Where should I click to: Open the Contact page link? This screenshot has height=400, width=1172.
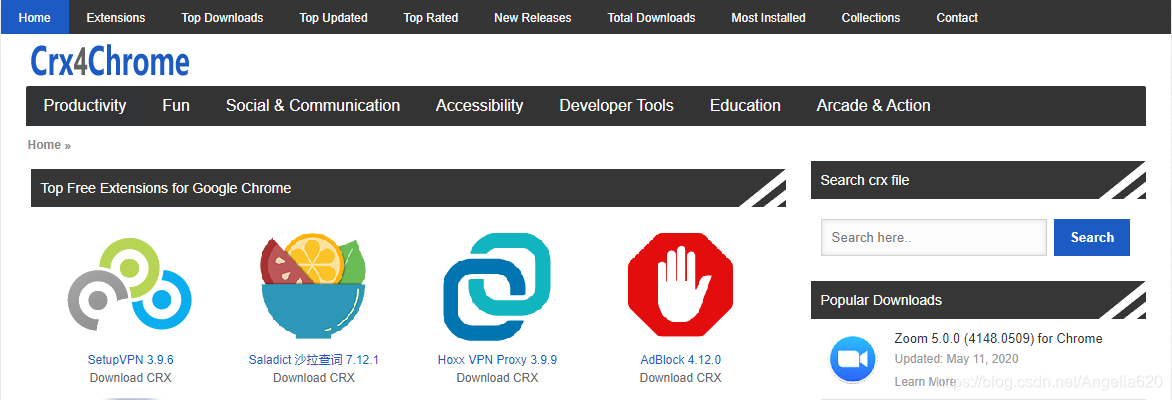(957, 17)
